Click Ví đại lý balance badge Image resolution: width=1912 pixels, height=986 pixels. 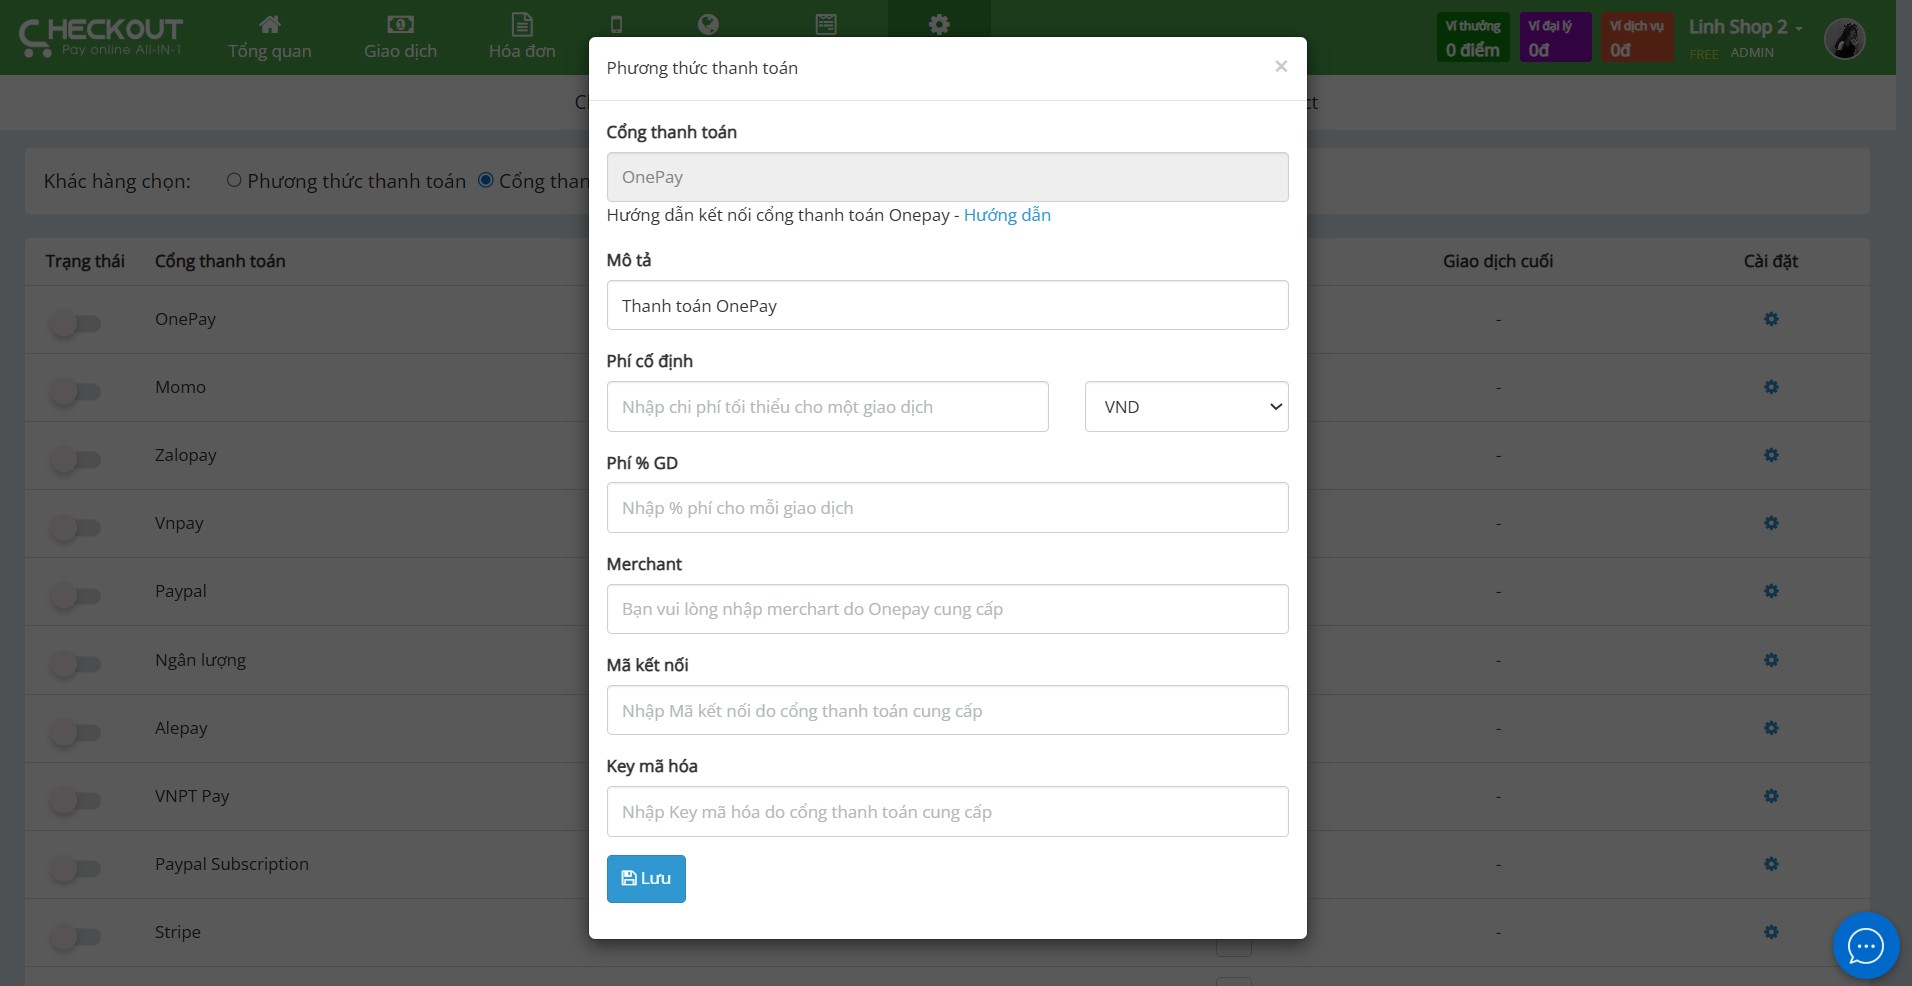(1555, 38)
